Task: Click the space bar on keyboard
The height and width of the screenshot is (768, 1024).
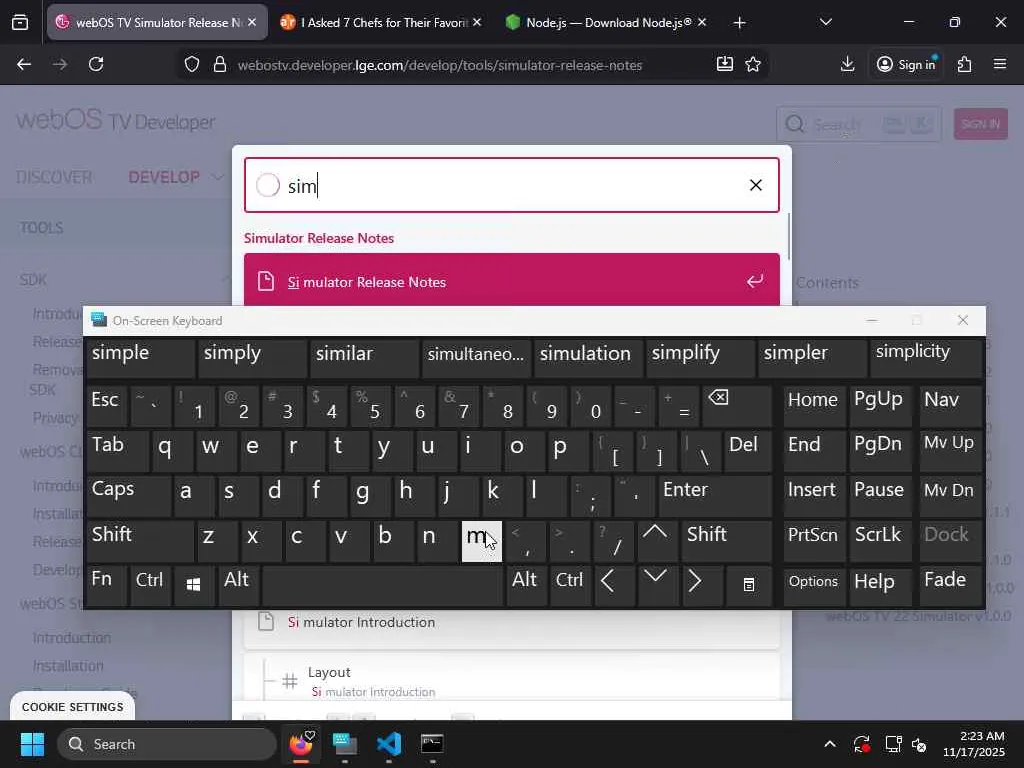Action: click(x=383, y=584)
